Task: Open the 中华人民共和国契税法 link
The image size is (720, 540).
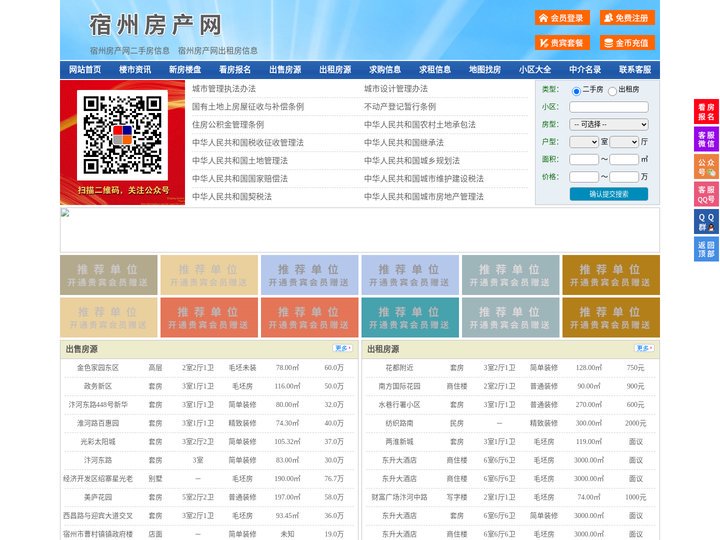Action: [x=232, y=197]
